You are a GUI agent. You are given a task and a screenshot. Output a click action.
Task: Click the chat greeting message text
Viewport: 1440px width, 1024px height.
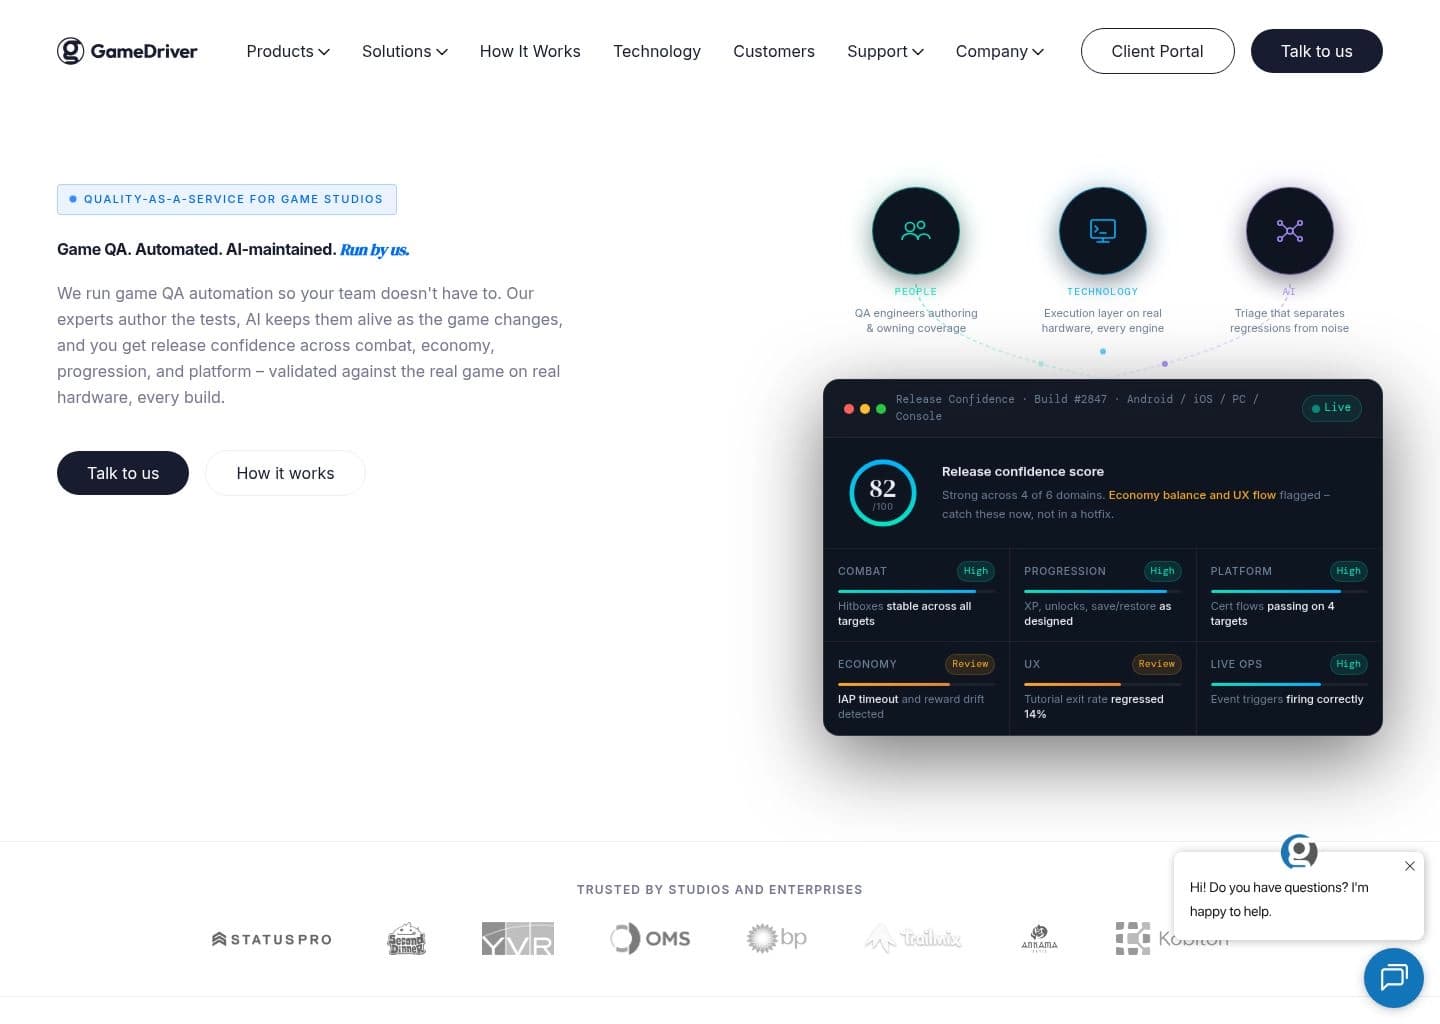[1279, 899]
